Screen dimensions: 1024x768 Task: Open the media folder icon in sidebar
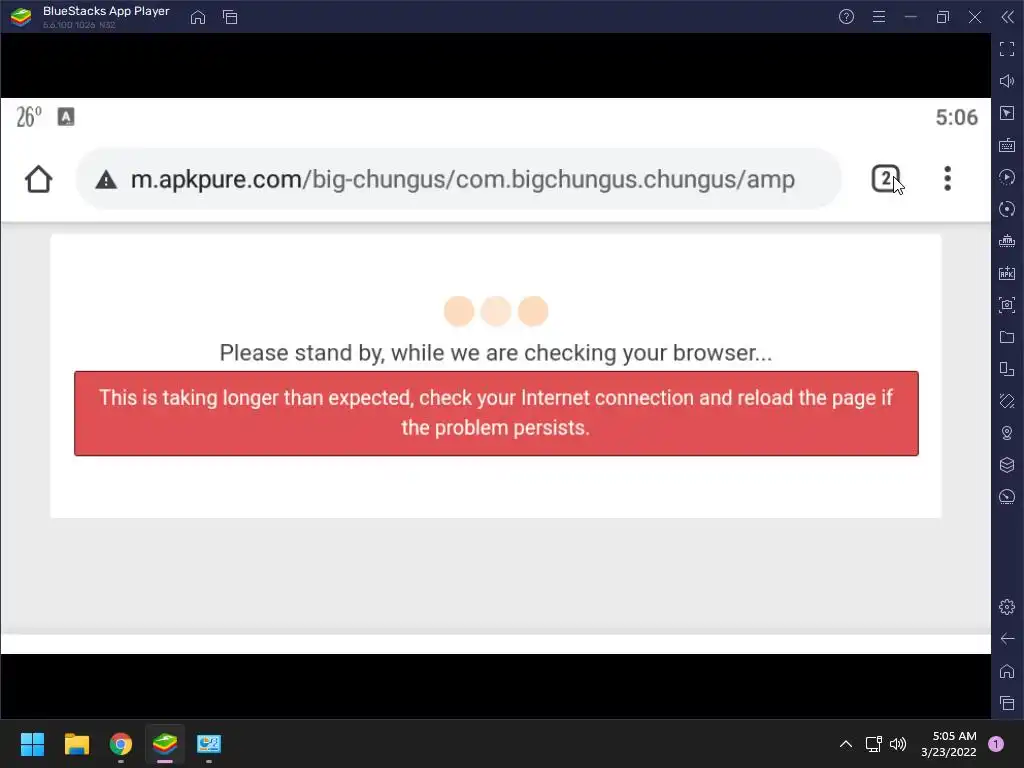pos(1007,337)
